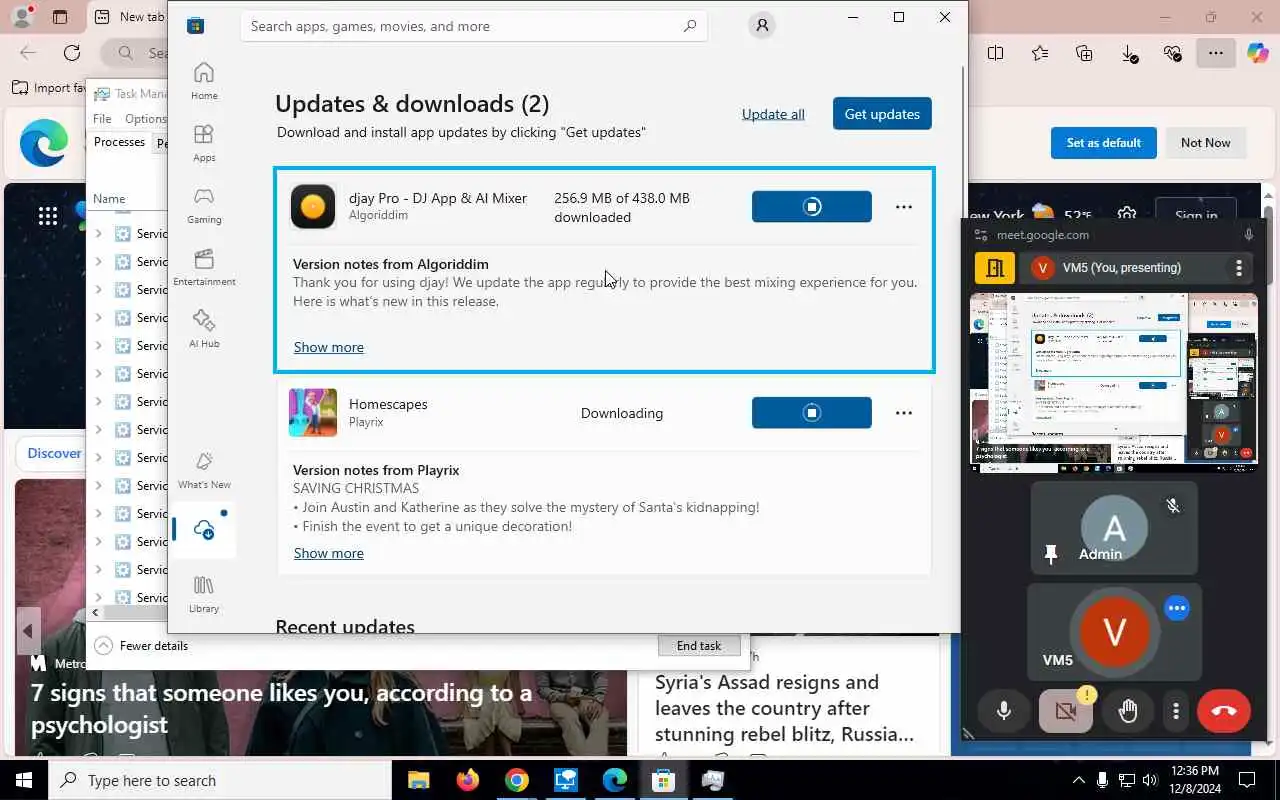This screenshot has width=1280, height=800.
Task: Expand fourth Service Host row in Task Manager
Action: pos(98,317)
